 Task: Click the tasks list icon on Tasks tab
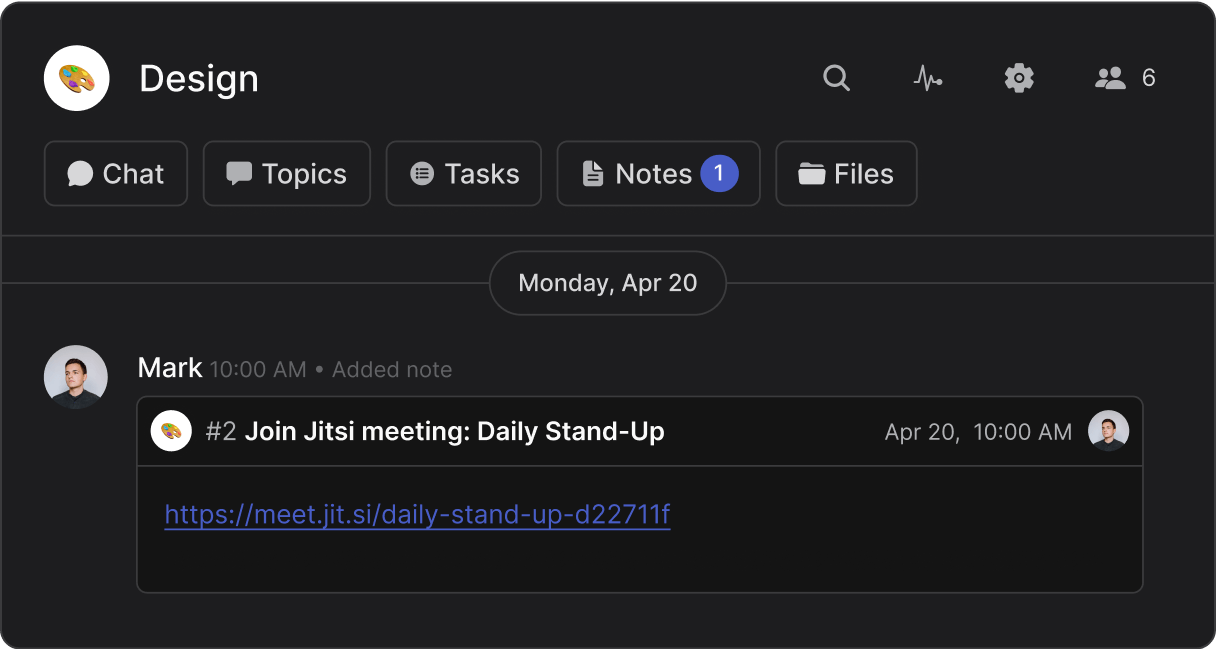click(x=421, y=173)
